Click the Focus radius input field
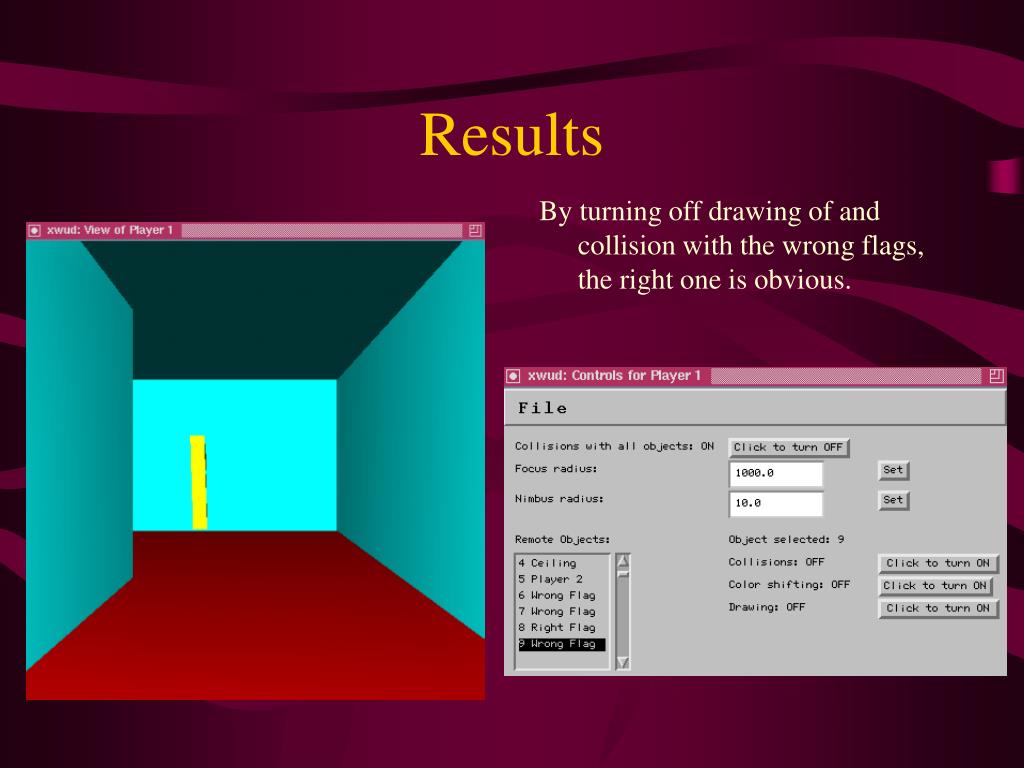The image size is (1024, 768). click(x=775, y=473)
